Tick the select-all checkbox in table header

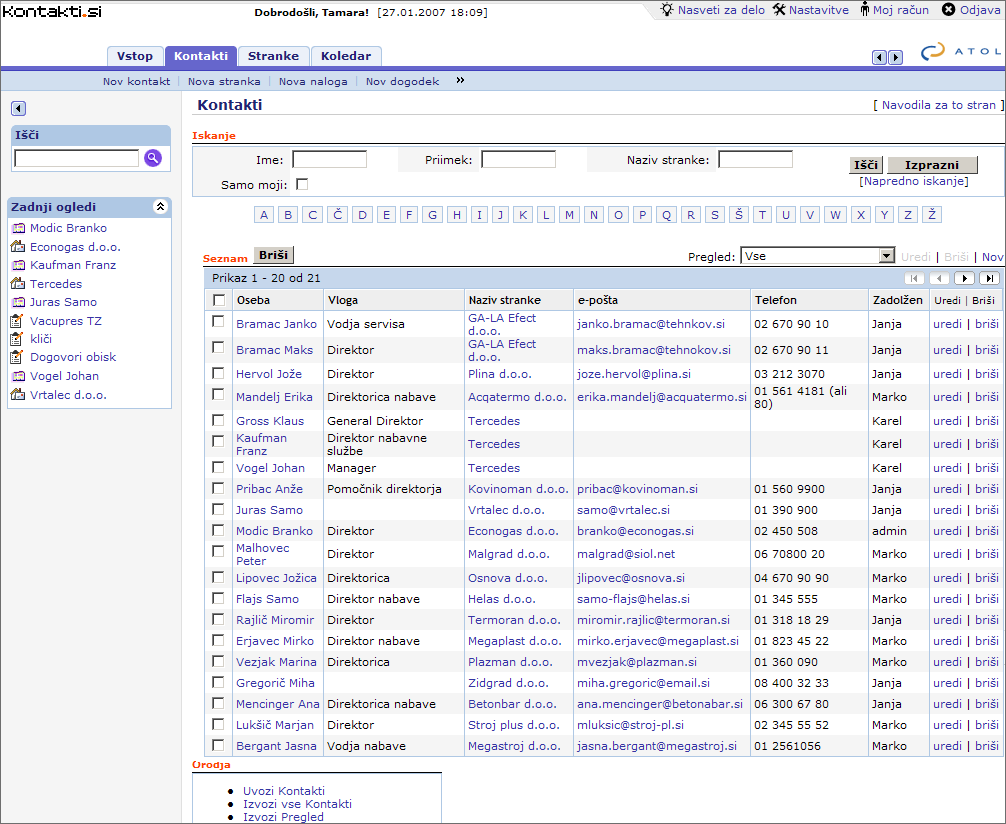click(219, 300)
